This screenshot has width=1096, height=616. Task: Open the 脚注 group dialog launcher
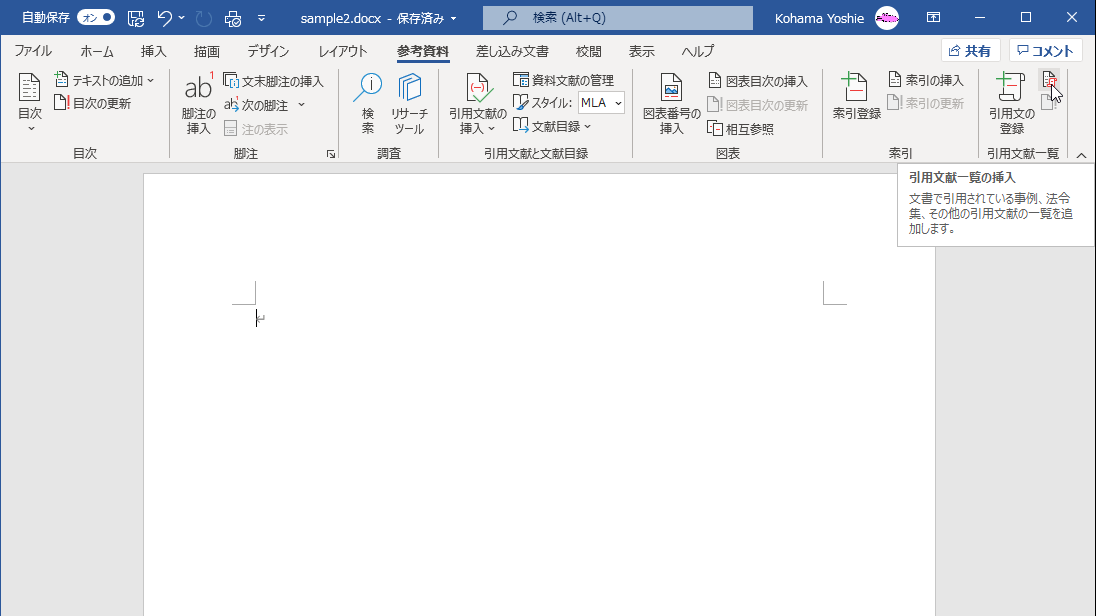[x=330, y=152]
